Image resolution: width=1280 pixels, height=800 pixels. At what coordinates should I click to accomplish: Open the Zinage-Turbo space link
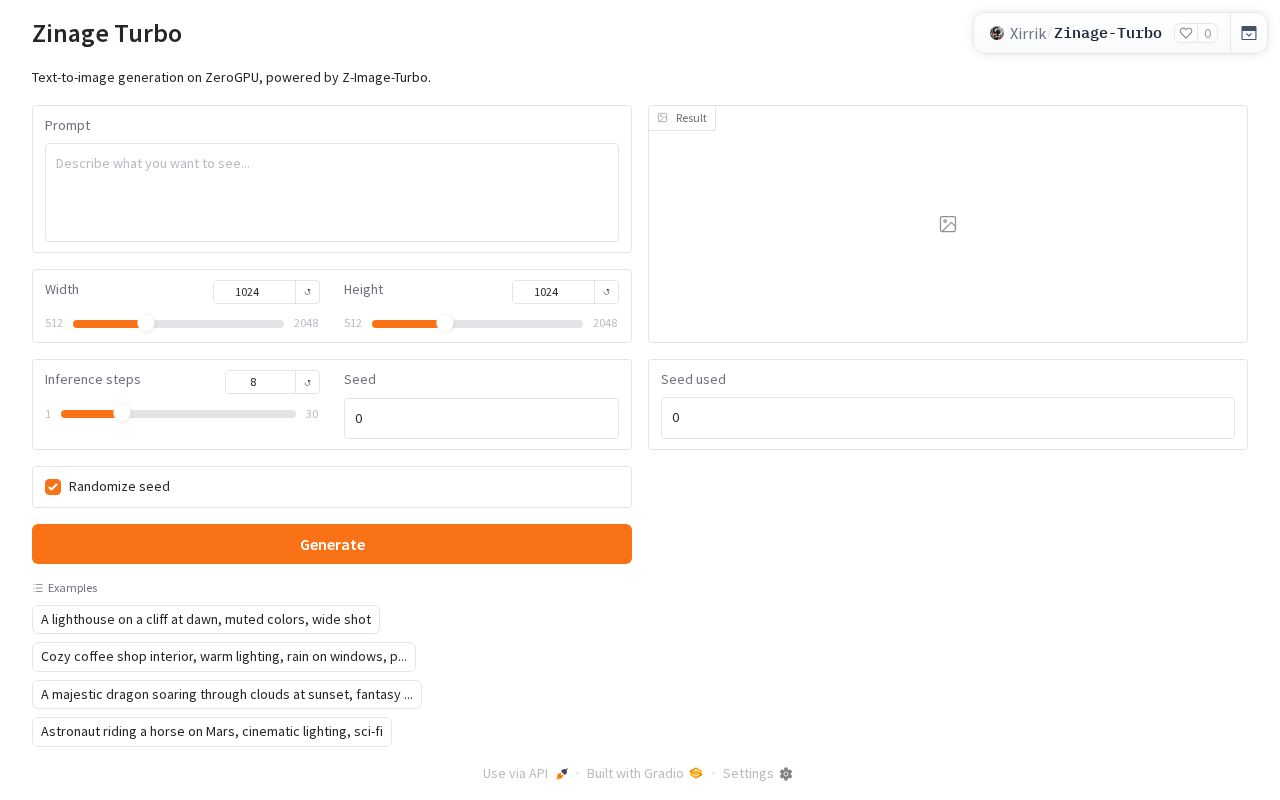(1108, 33)
